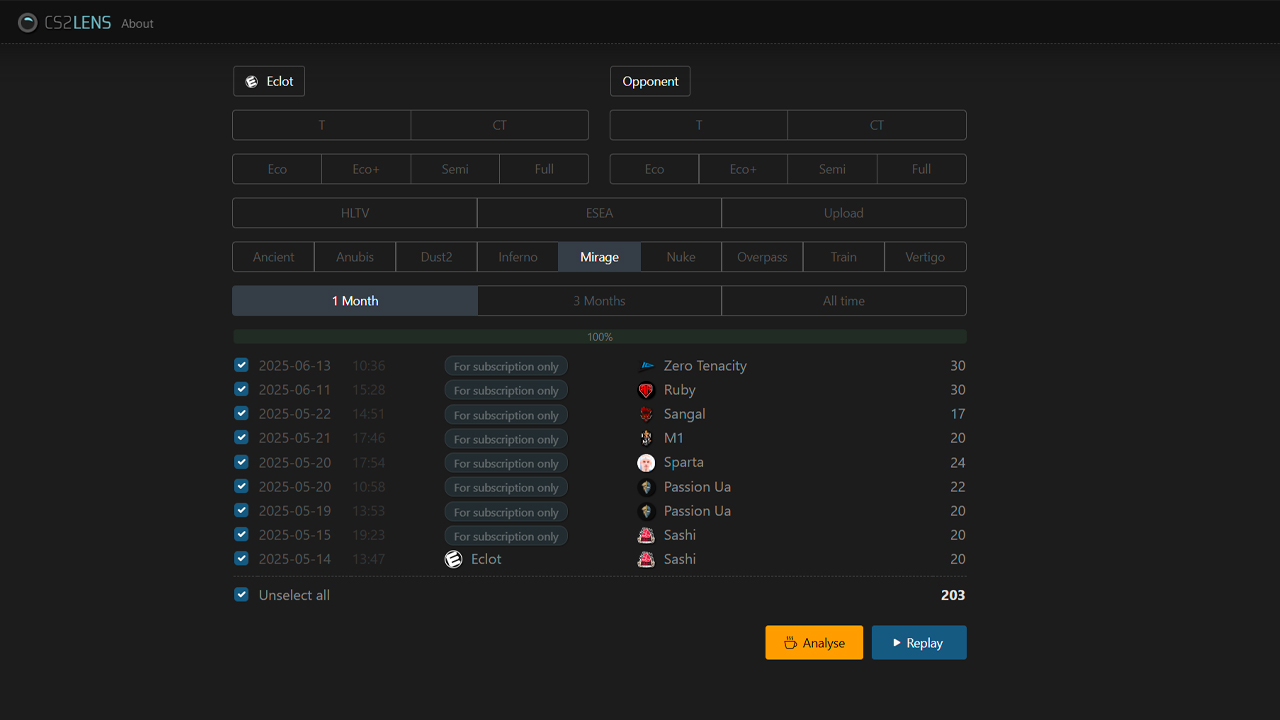Select the Vertigo map tab
The image size is (1280, 720).
tap(925, 257)
